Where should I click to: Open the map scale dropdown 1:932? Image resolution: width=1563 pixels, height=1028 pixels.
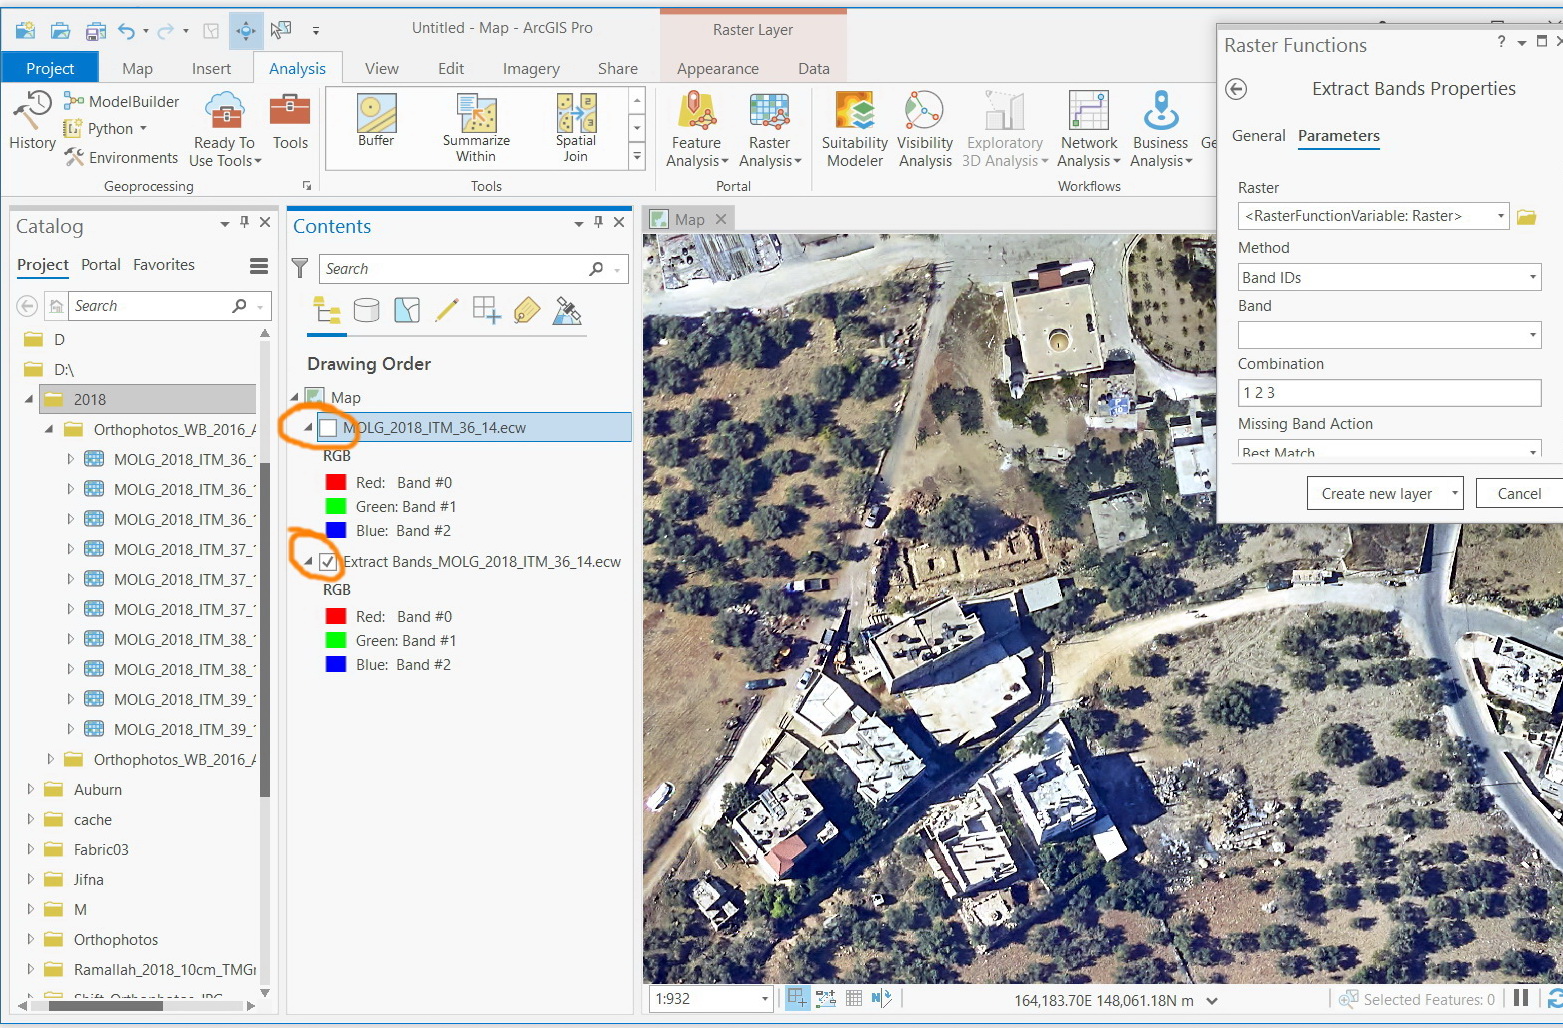764,999
